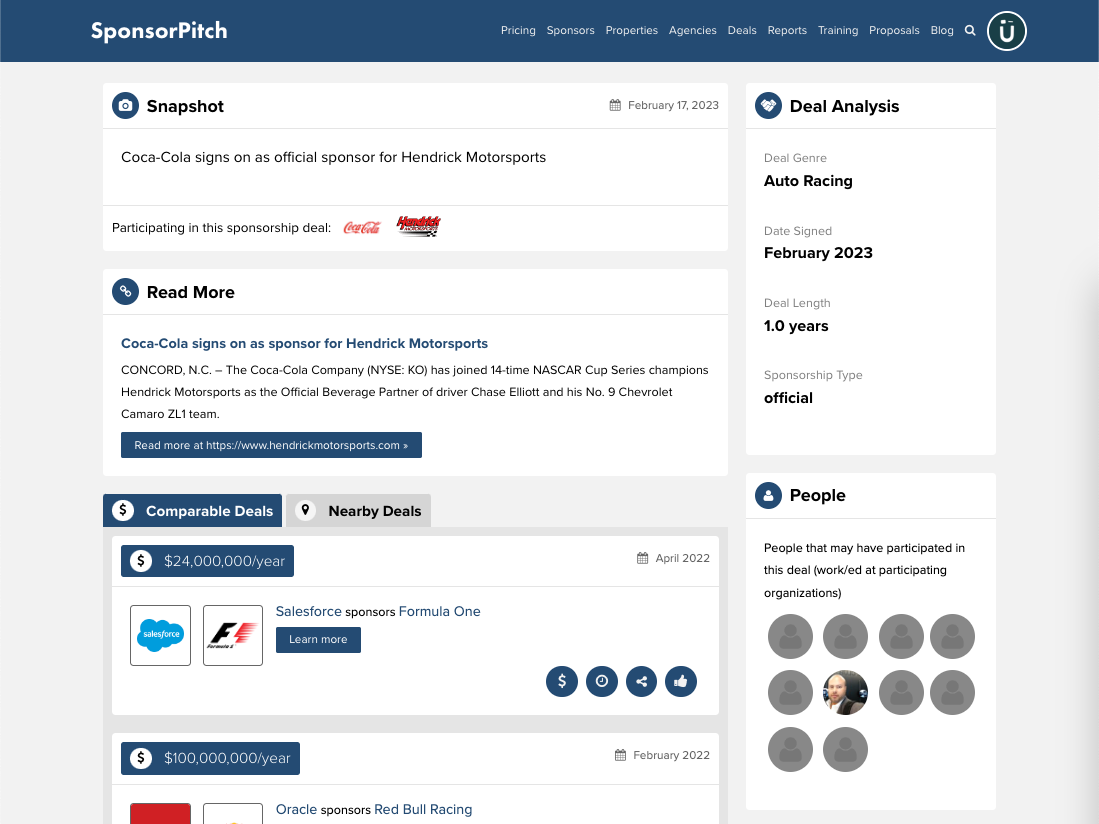Open the Formula One property link
This screenshot has height=824, width=1099.
[x=439, y=611]
